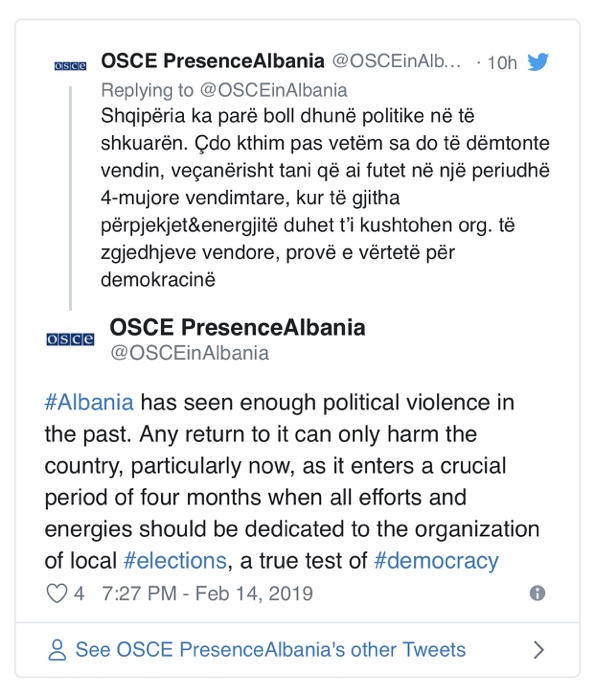Open the #democracy hashtag
595x700 pixels.
coord(436,561)
